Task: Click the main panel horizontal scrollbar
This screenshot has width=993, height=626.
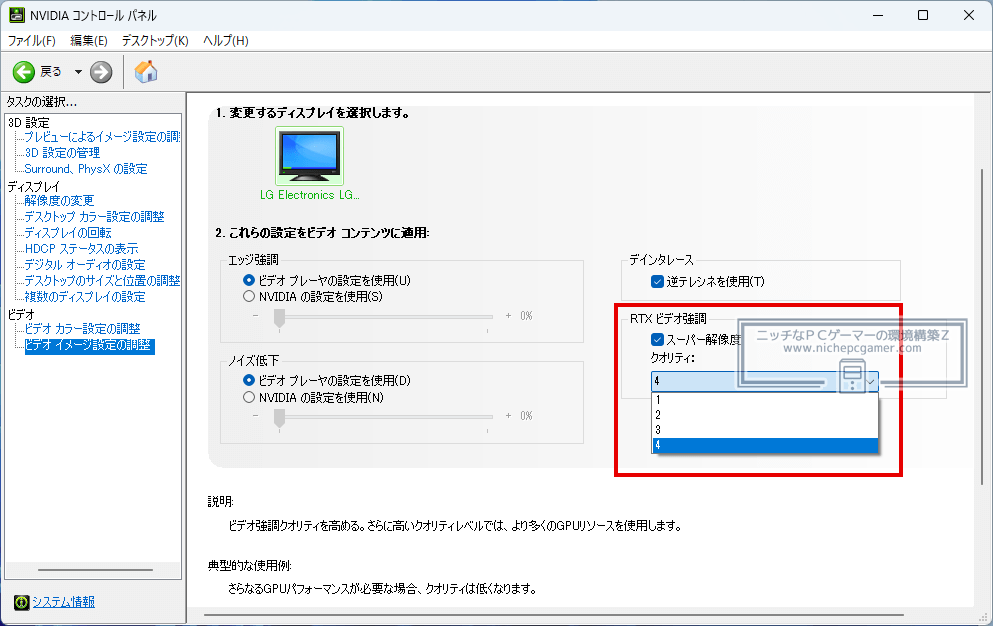Action: pos(553,615)
